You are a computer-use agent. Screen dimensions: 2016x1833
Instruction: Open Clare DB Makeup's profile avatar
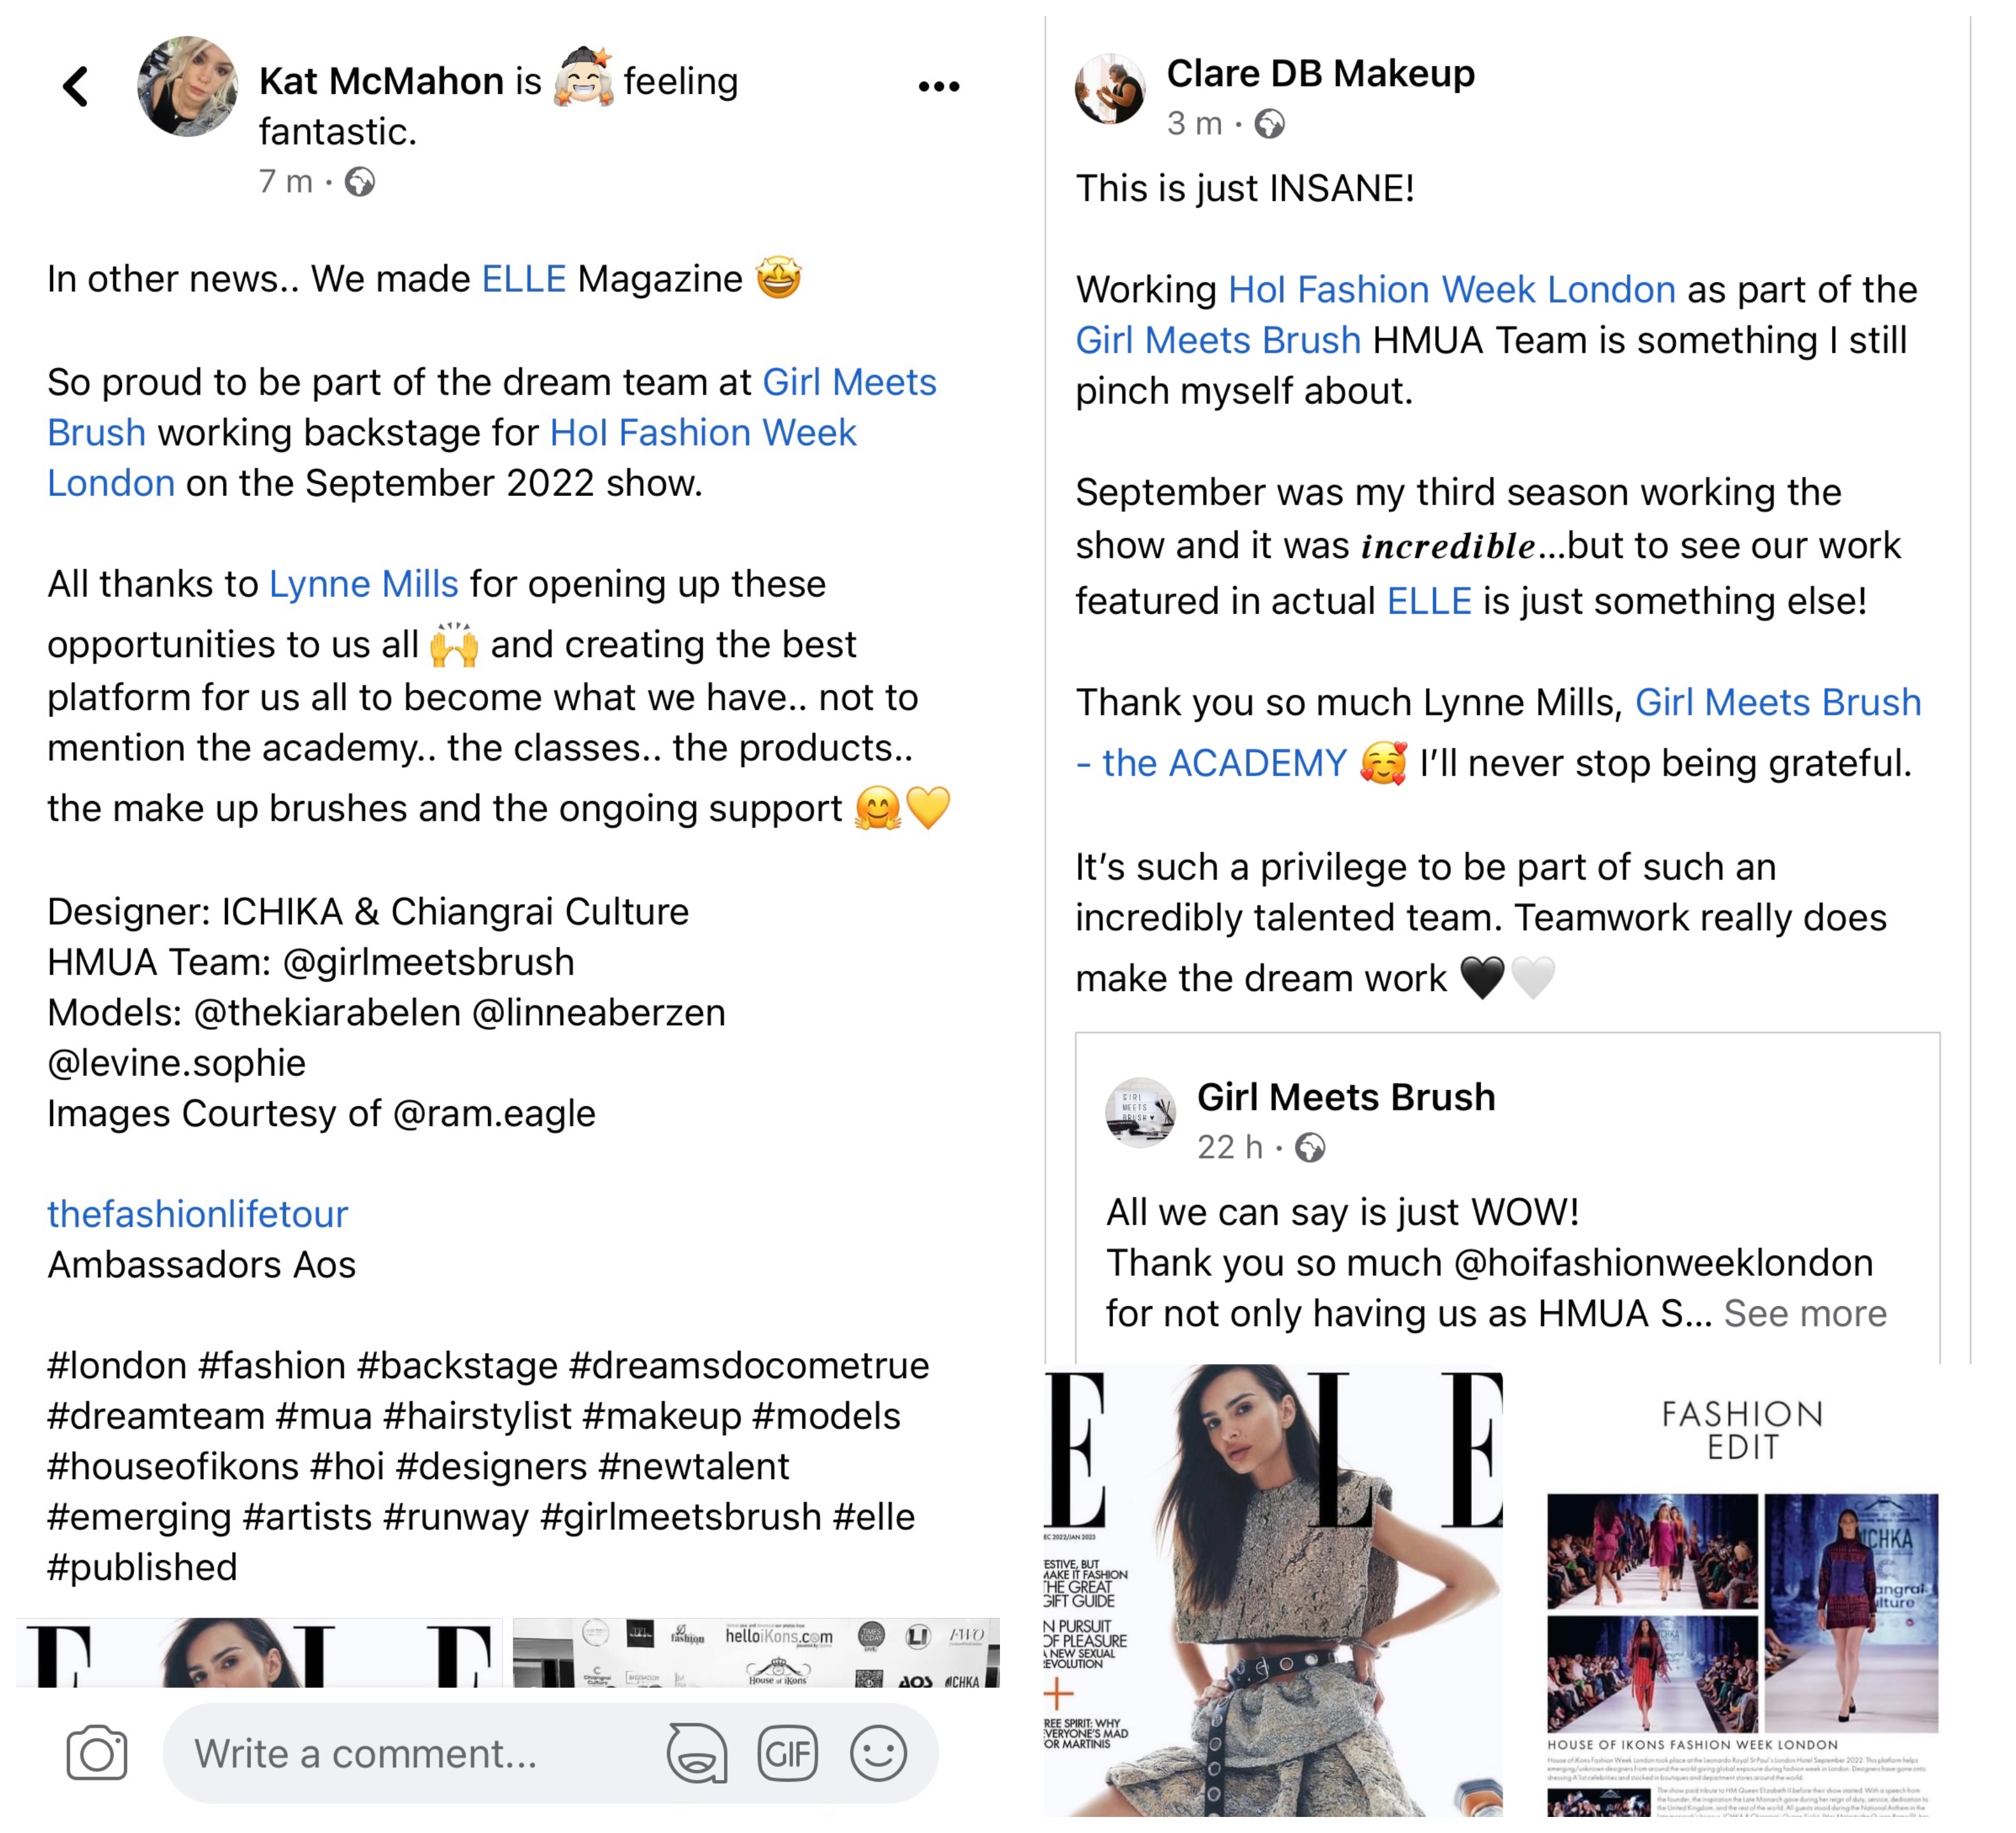click(x=1110, y=89)
